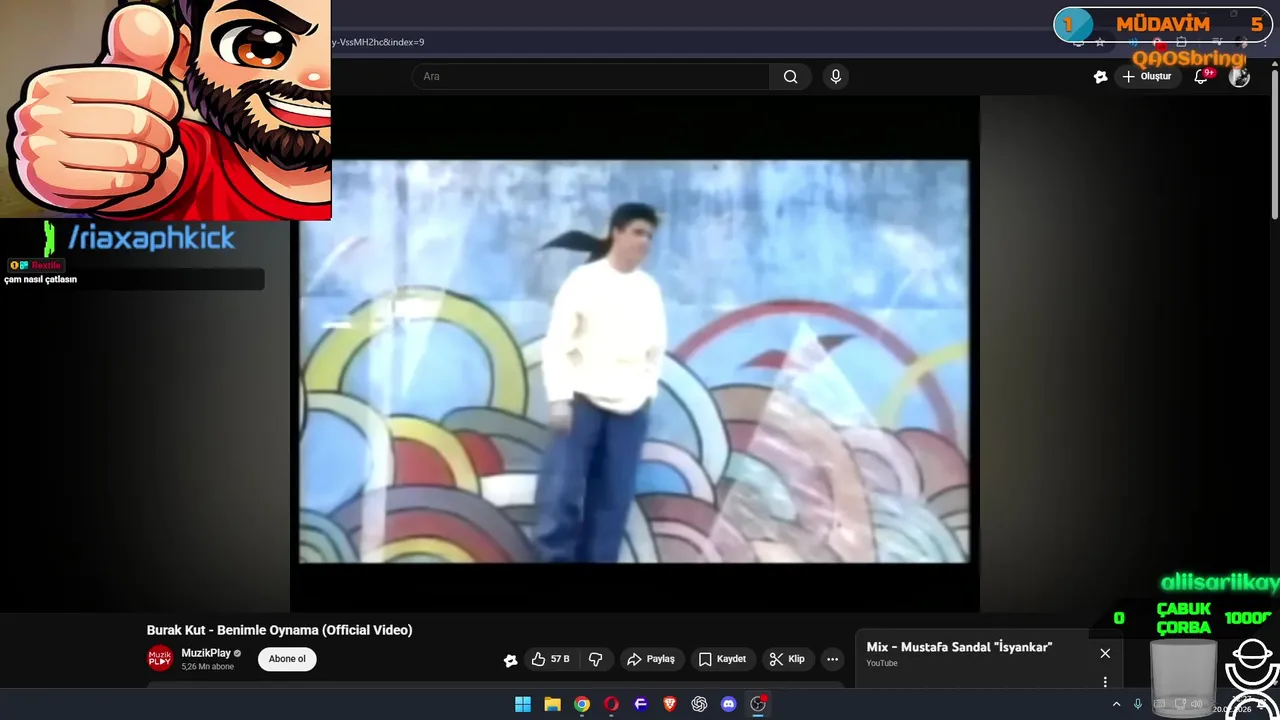Open the Mix - Mustafa Sandal İşyankar card
The width and height of the screenshot is (1280, 720).
pos(959,648)
